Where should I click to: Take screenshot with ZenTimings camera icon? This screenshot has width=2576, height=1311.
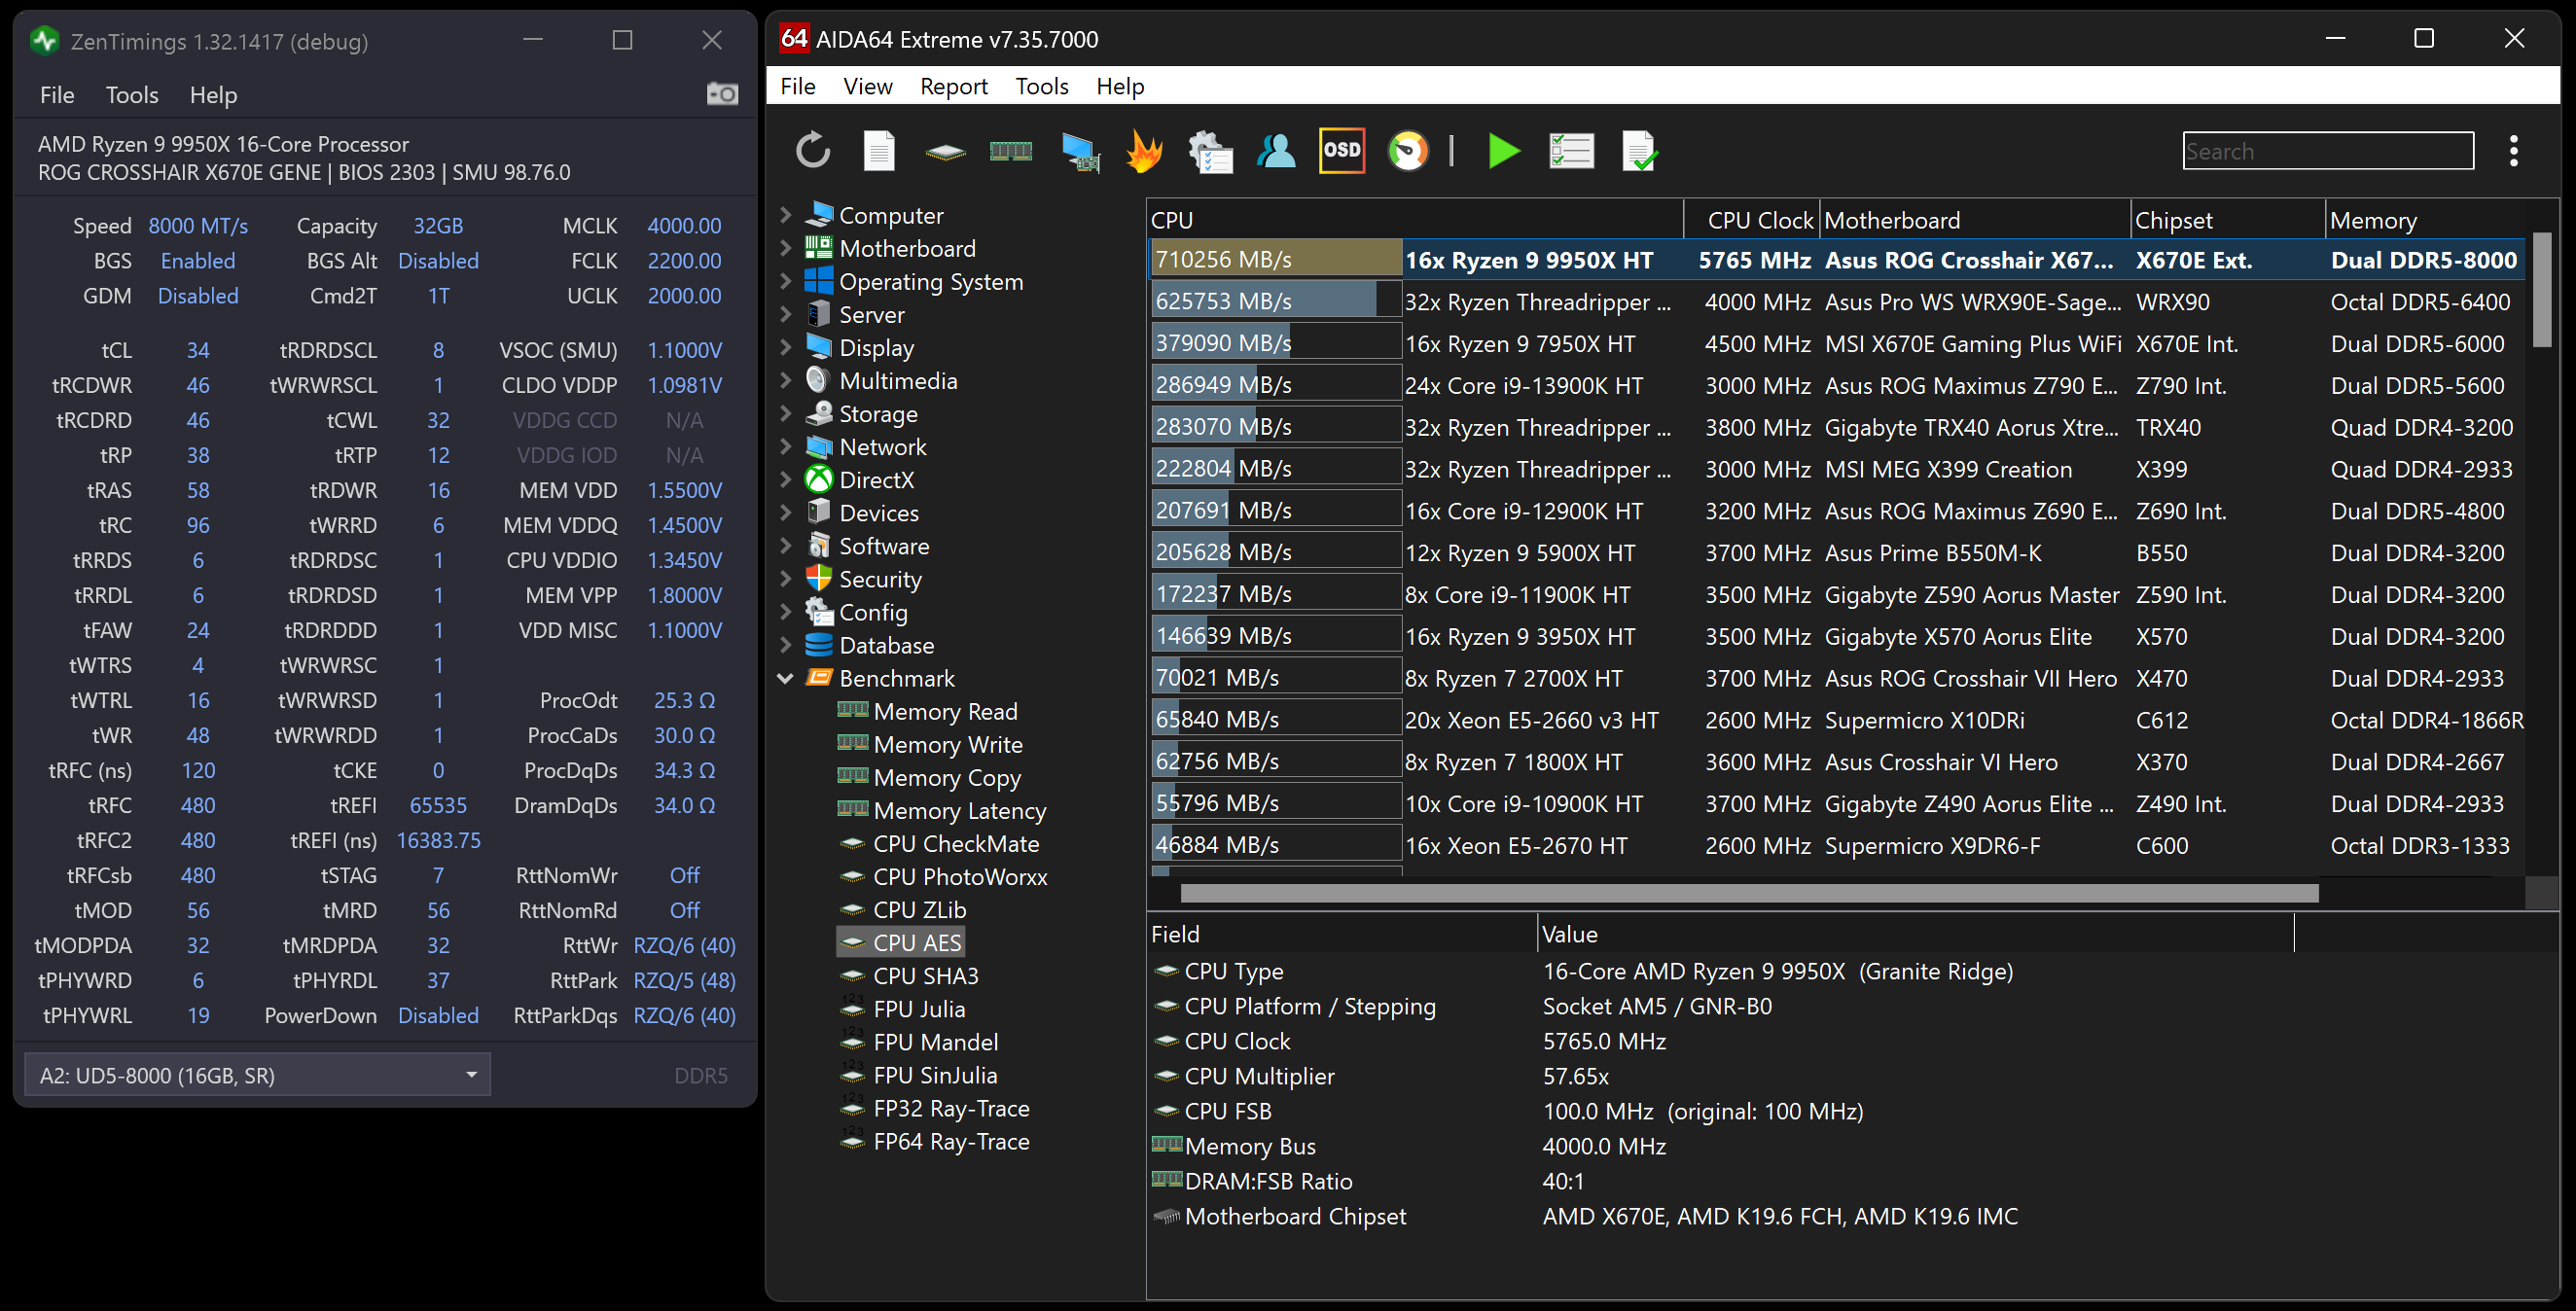click(722, 94)
